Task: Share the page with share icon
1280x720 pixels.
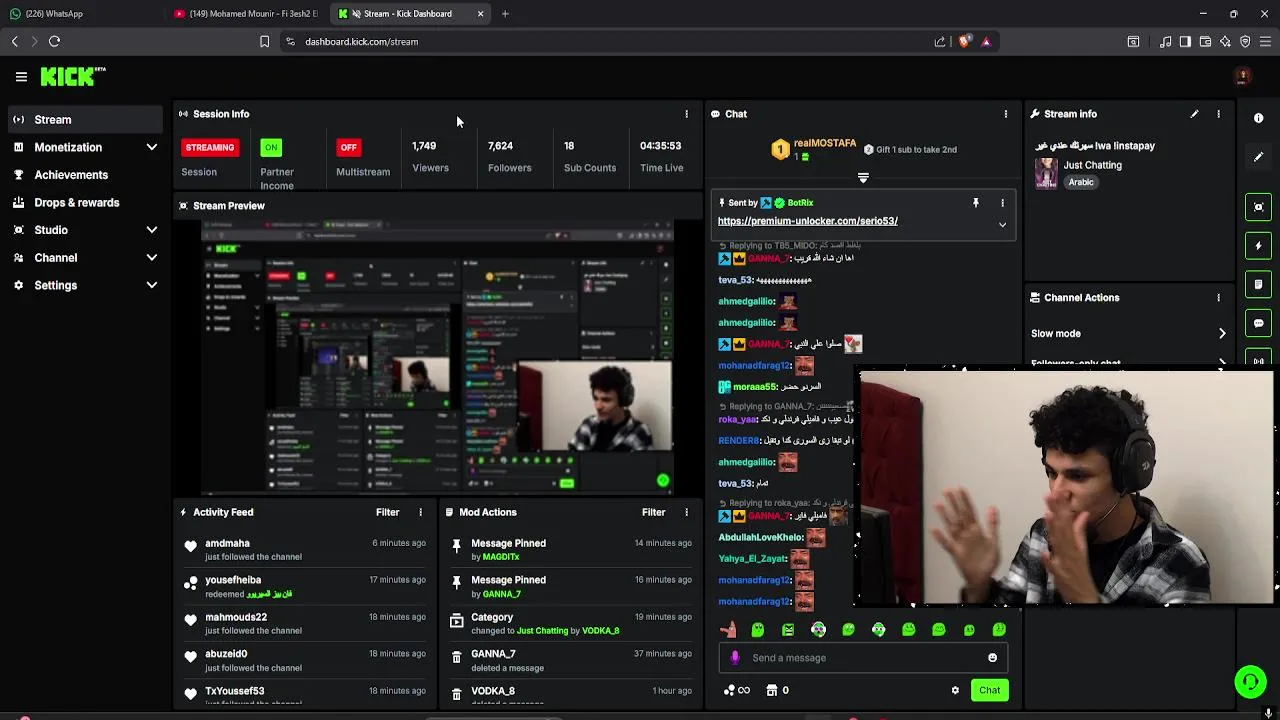Action: 940,42
